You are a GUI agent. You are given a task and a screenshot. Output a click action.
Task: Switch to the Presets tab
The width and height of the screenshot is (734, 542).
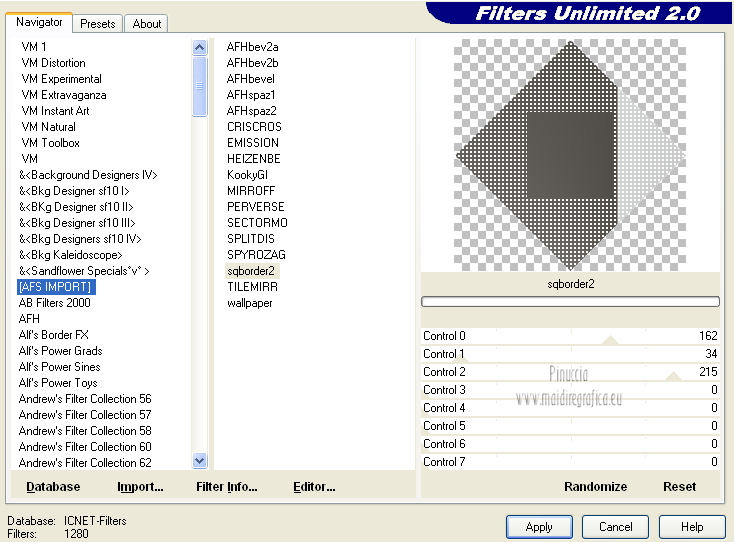[x=97, y=23]
